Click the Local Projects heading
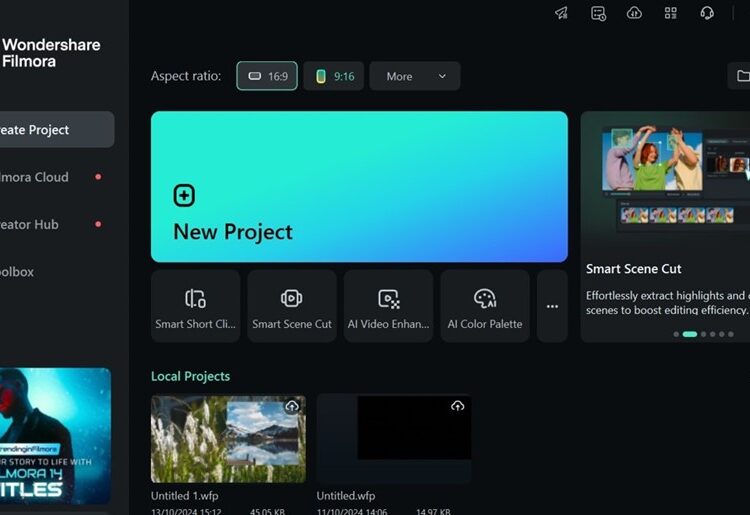This screenshot has width=750, height=515. click(190, 376)
